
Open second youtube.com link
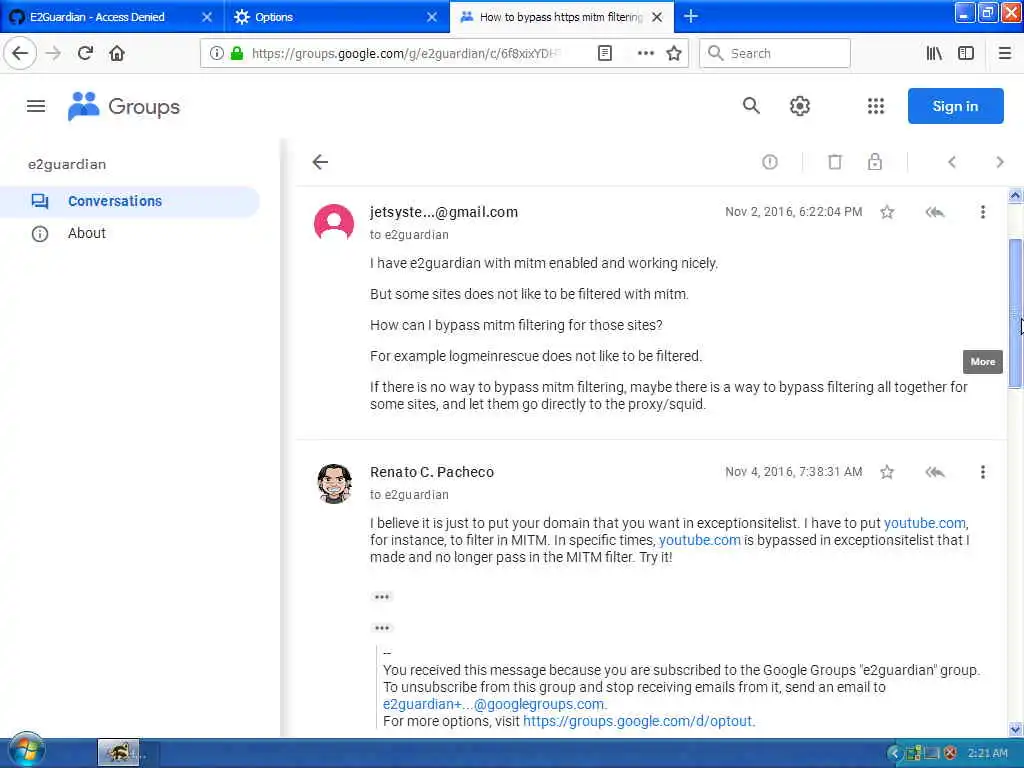click(x=699, y=540)
